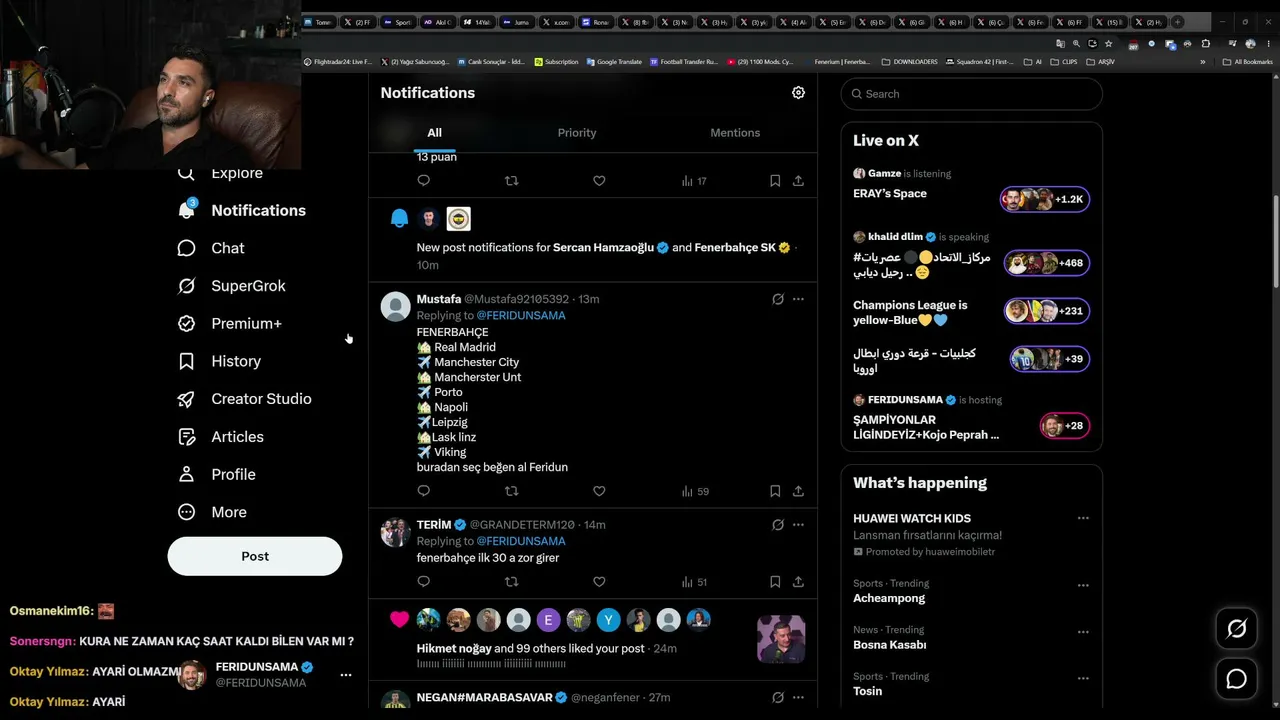
Task: Open the DOWNLOADERS bookmarks folder
Action: click(x=910, y=62)
